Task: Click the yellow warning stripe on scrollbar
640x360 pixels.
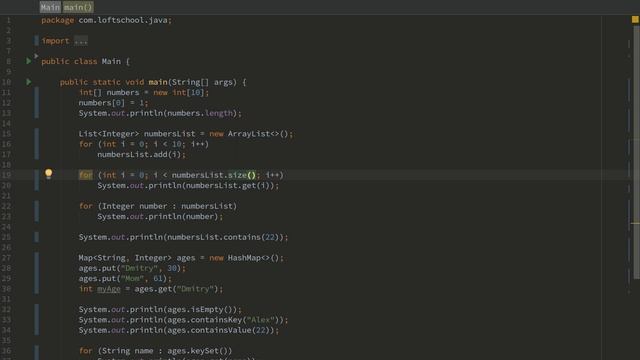Action: coord(635,223)
